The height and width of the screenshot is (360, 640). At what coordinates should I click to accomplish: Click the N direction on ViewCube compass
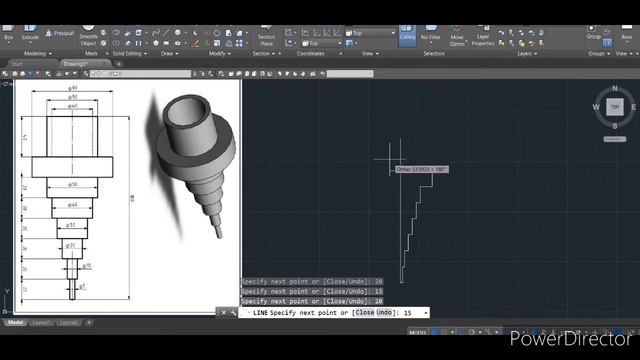[x=615, y=89]
